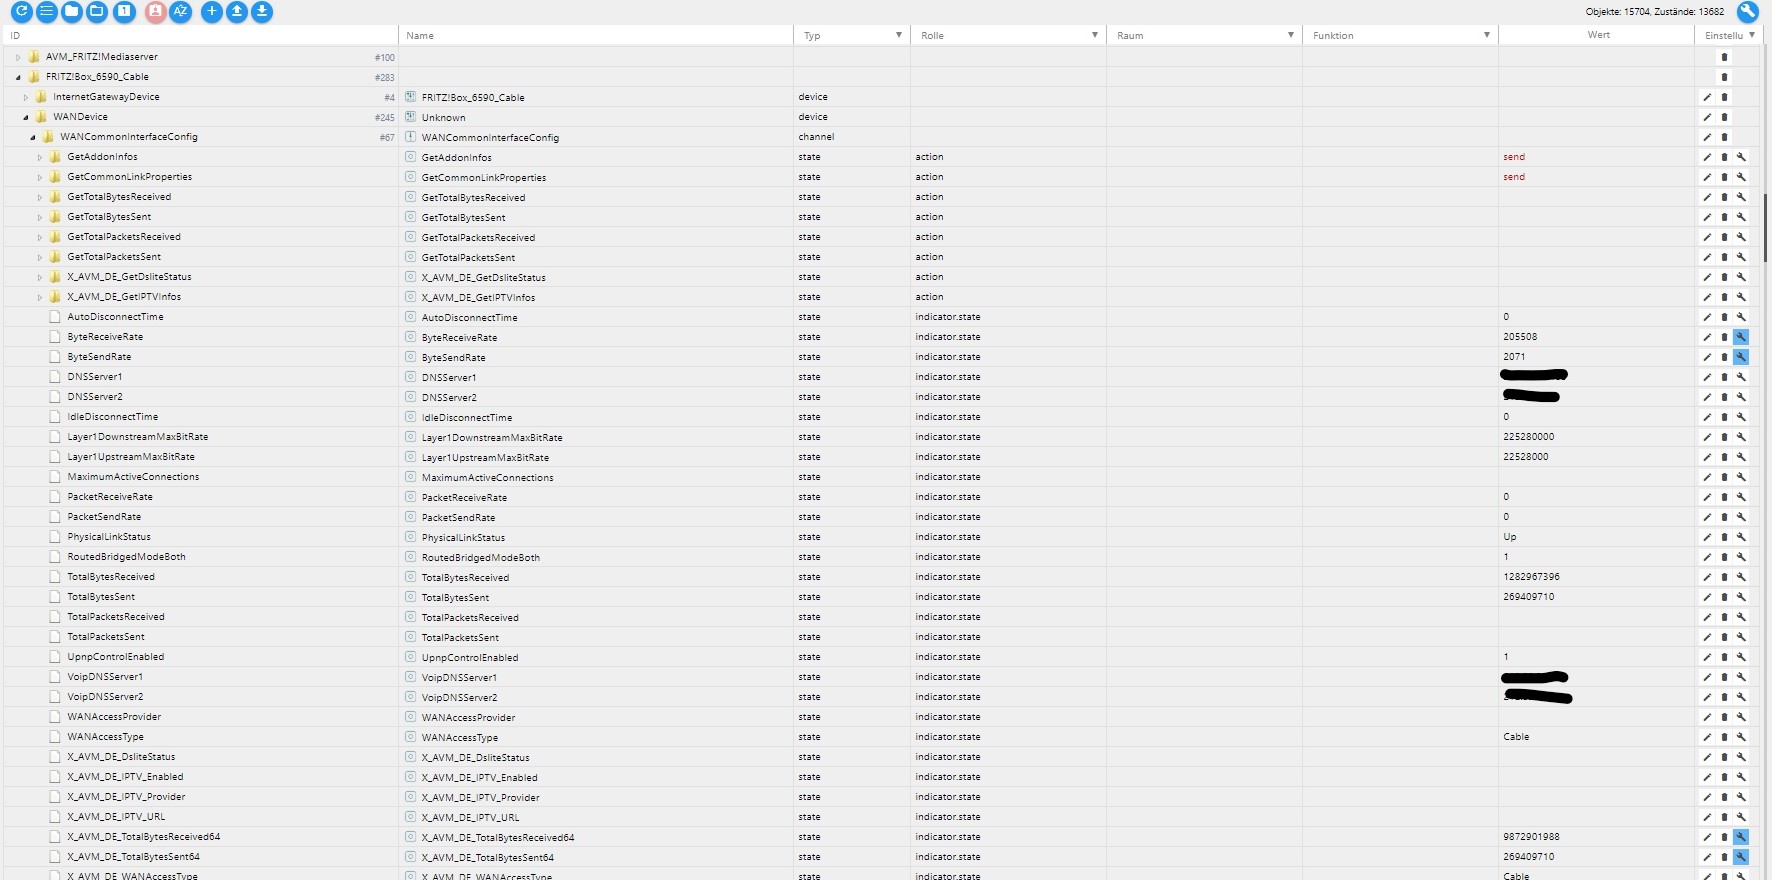Sort objects alphabetically with AZ button
Viewport: 1772px width, 880px height.
(180, 12)
